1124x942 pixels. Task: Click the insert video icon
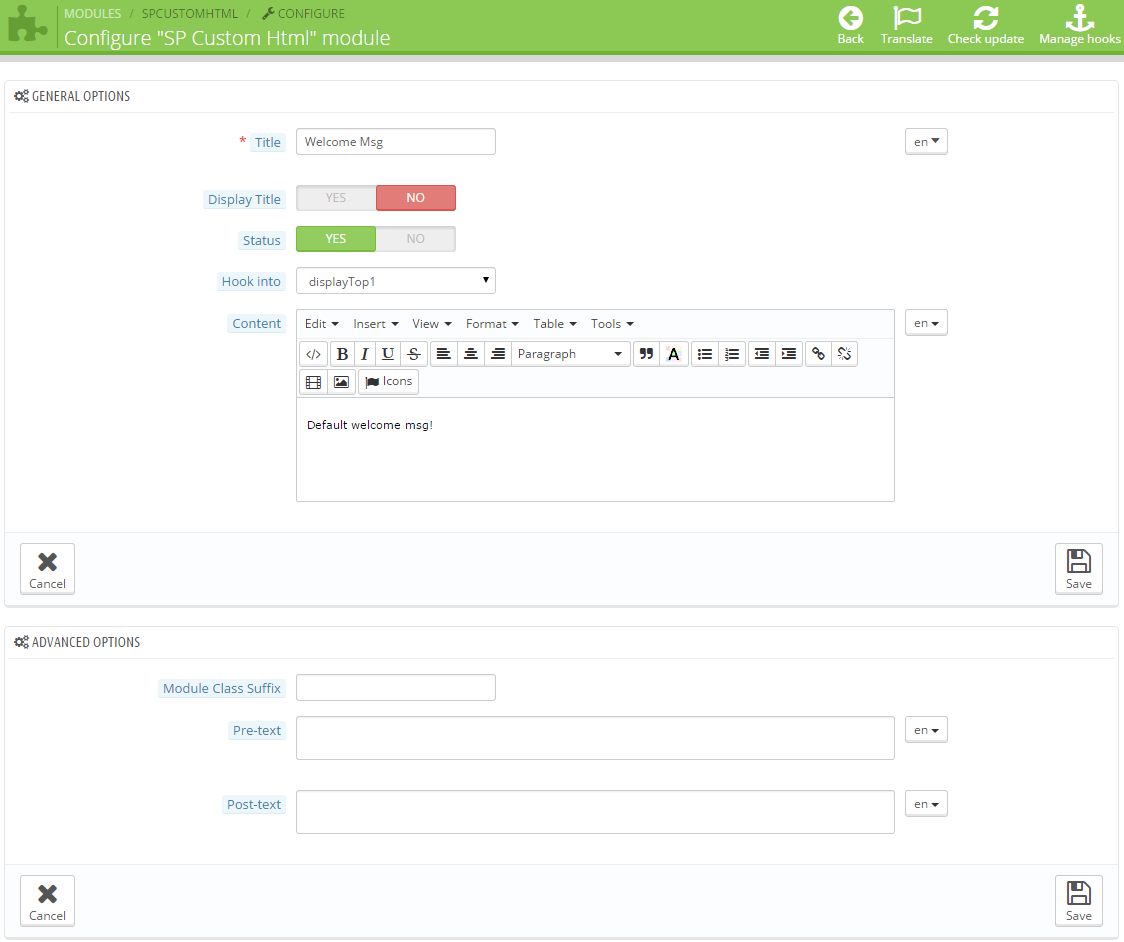(313, 382)
